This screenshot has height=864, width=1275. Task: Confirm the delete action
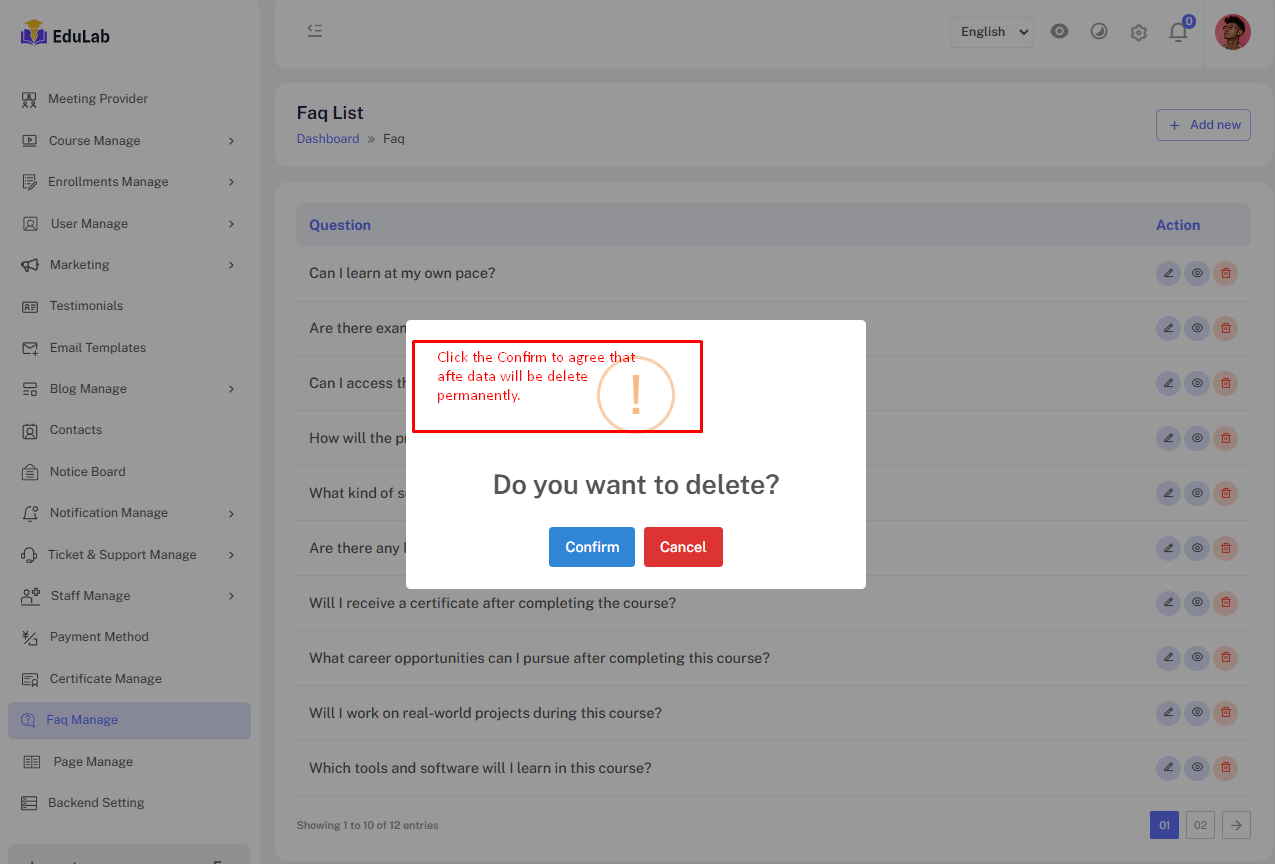(591, 547)
